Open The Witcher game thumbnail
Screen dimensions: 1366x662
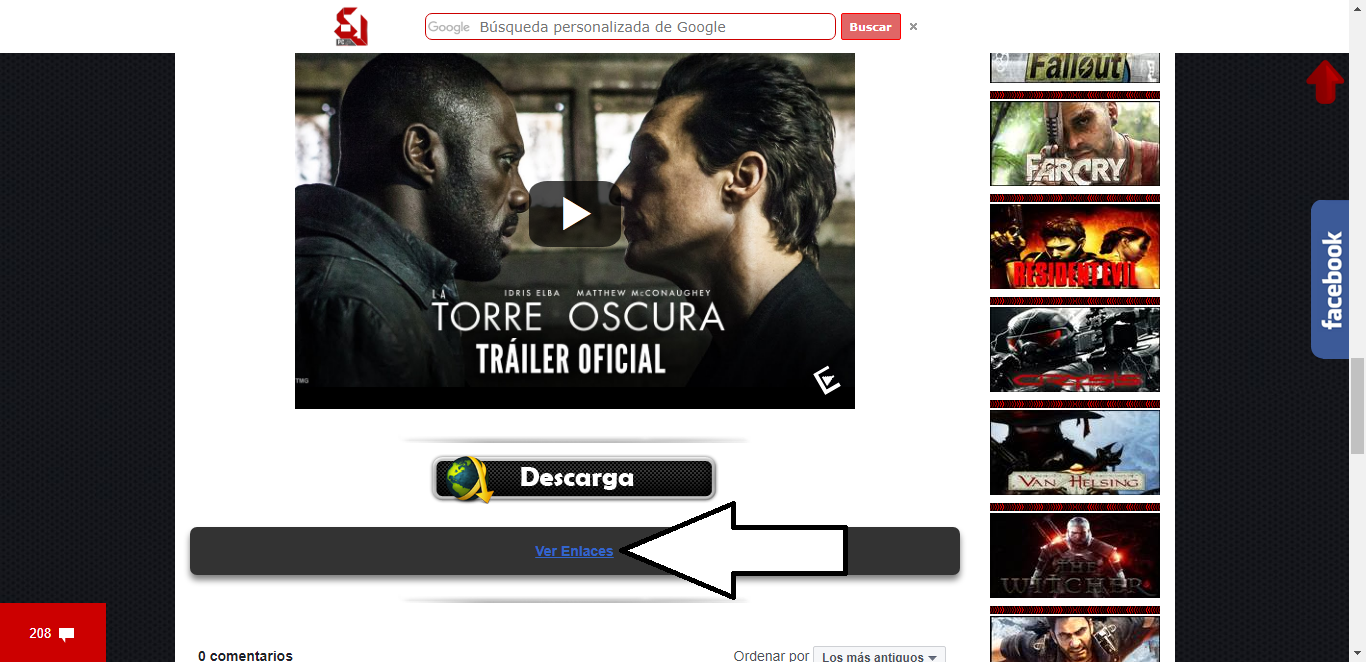pos(1075,555)
